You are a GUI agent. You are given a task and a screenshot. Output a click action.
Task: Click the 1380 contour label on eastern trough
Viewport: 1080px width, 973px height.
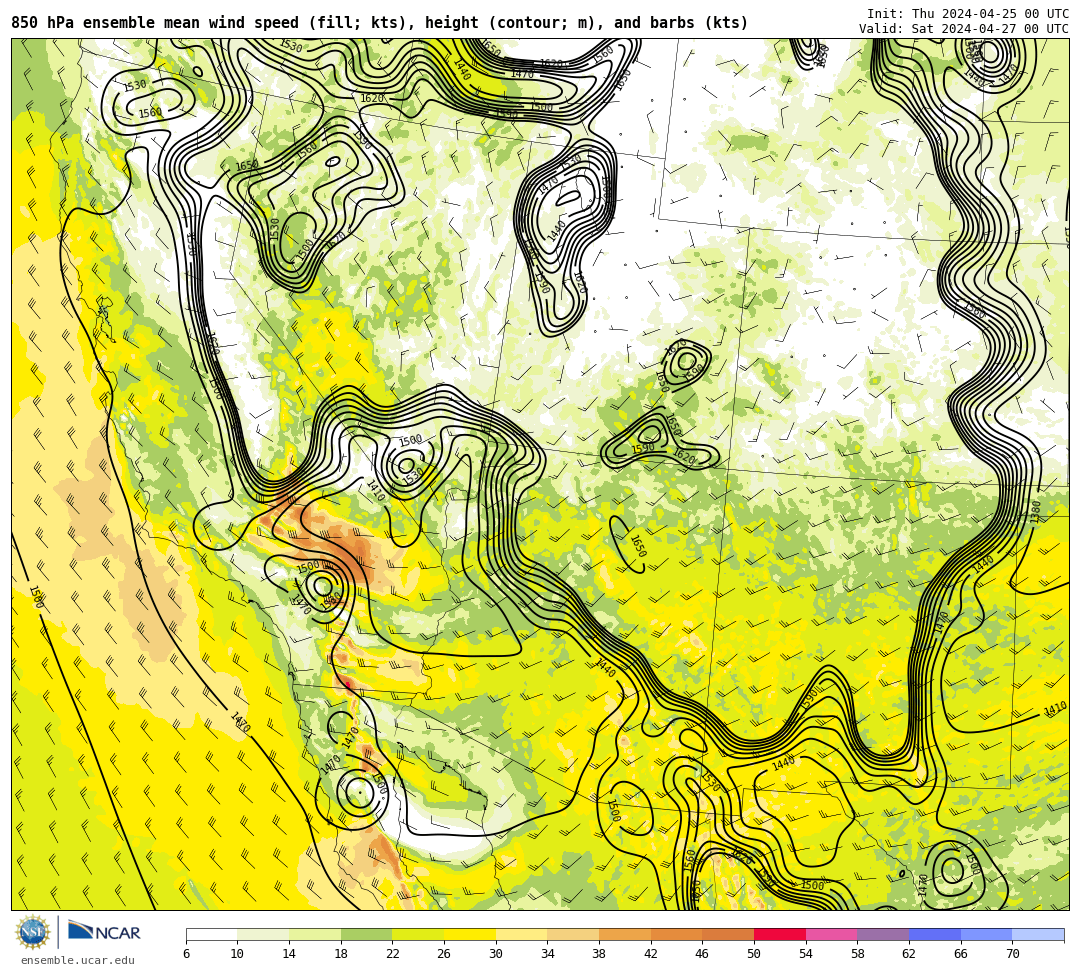1036,512
